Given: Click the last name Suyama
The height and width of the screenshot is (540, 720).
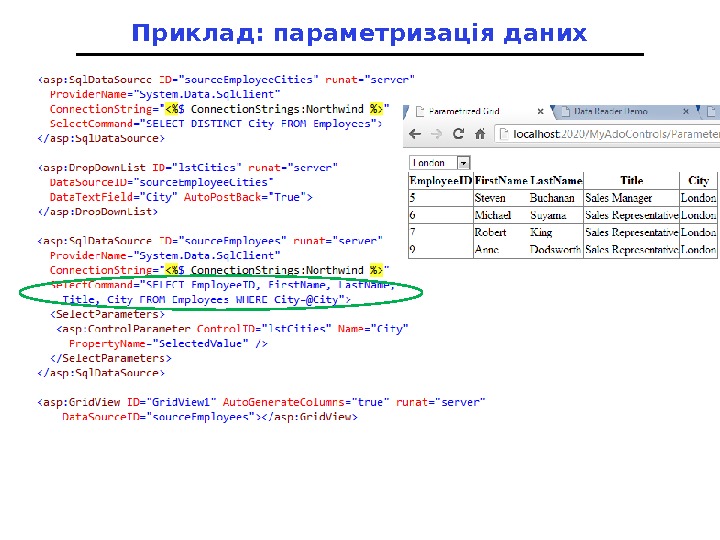Looking at the screenshot, I should [x=548, y=215].
